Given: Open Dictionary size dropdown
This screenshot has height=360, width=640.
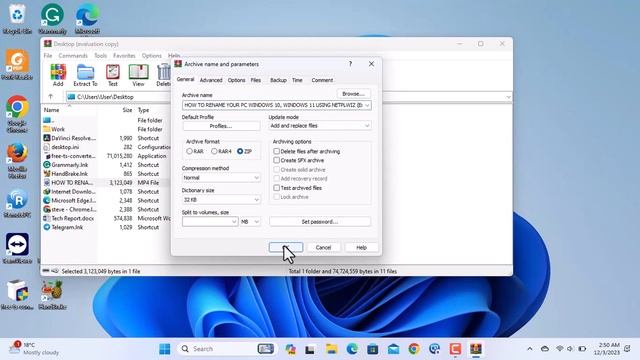Looking at the screenshot, I should (x=256, y=200).
